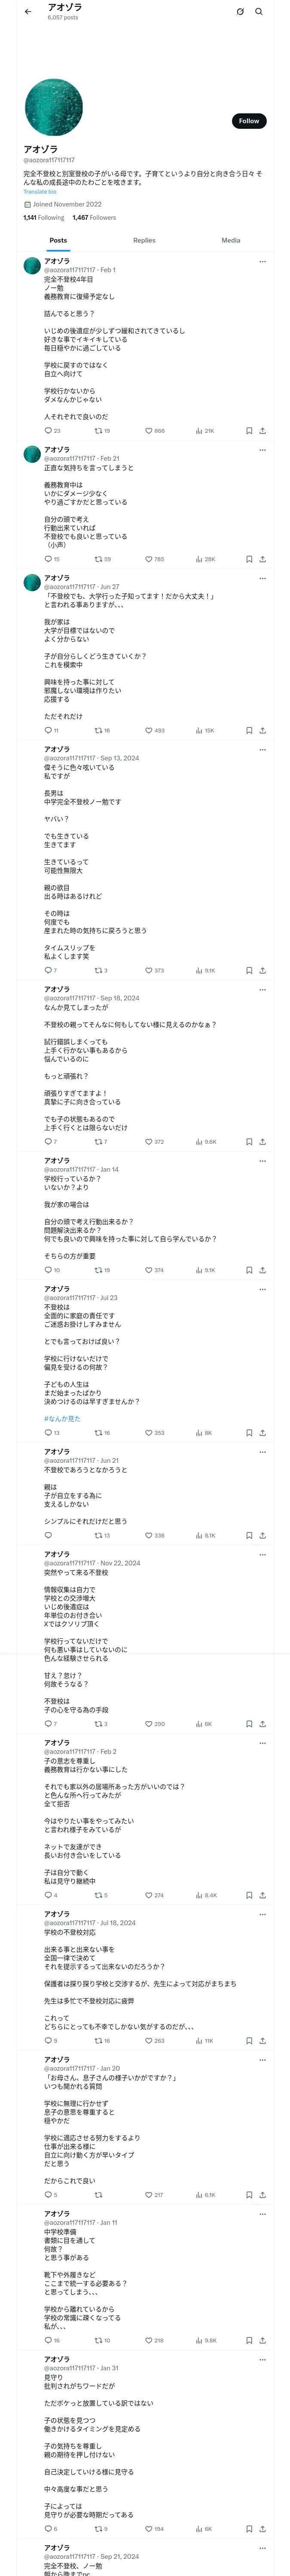Switch to the Media tab
The image size is (290, 2576).
(x=230, y=240)
